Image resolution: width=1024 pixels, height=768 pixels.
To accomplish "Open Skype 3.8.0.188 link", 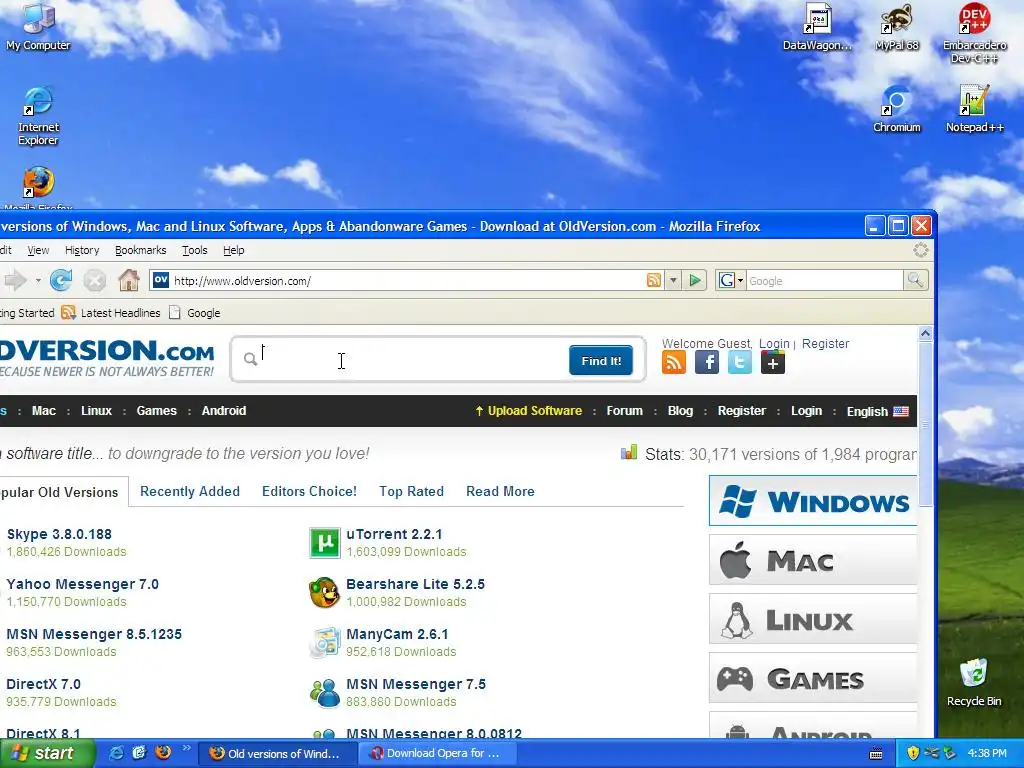I will (x=59, y=534).
